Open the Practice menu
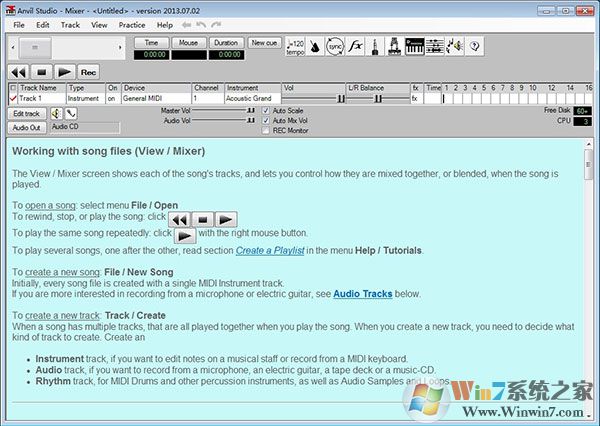 click(132, 25)
